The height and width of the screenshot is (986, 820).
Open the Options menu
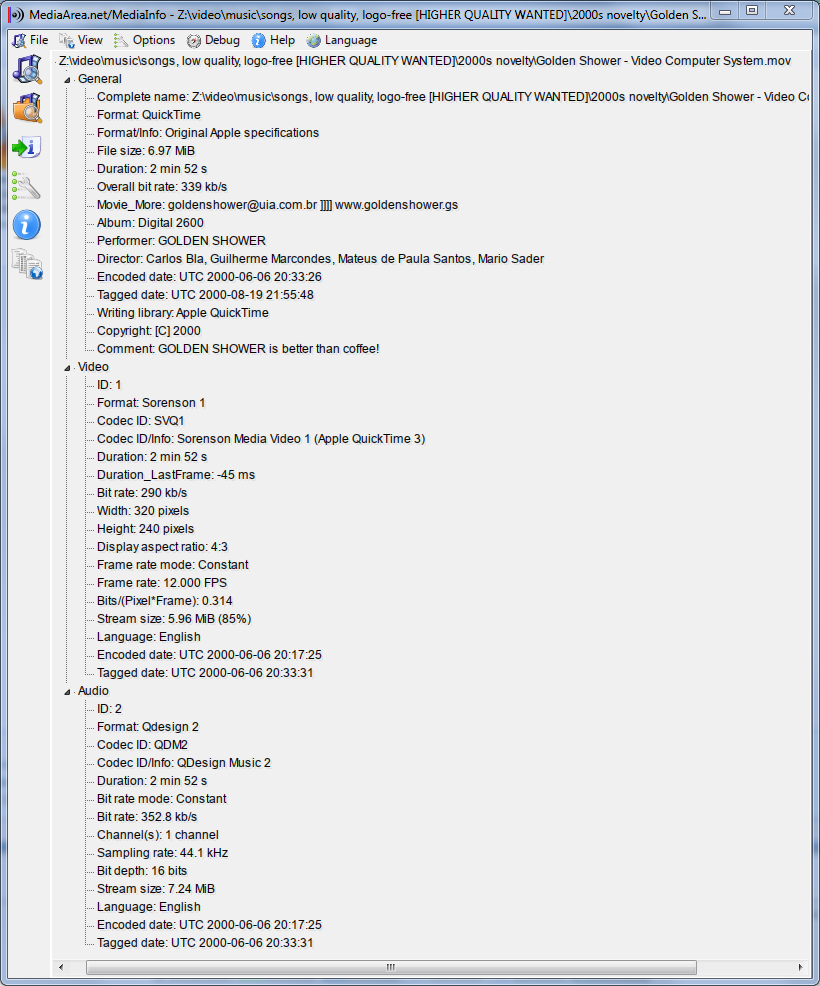[x=144, y=40]
